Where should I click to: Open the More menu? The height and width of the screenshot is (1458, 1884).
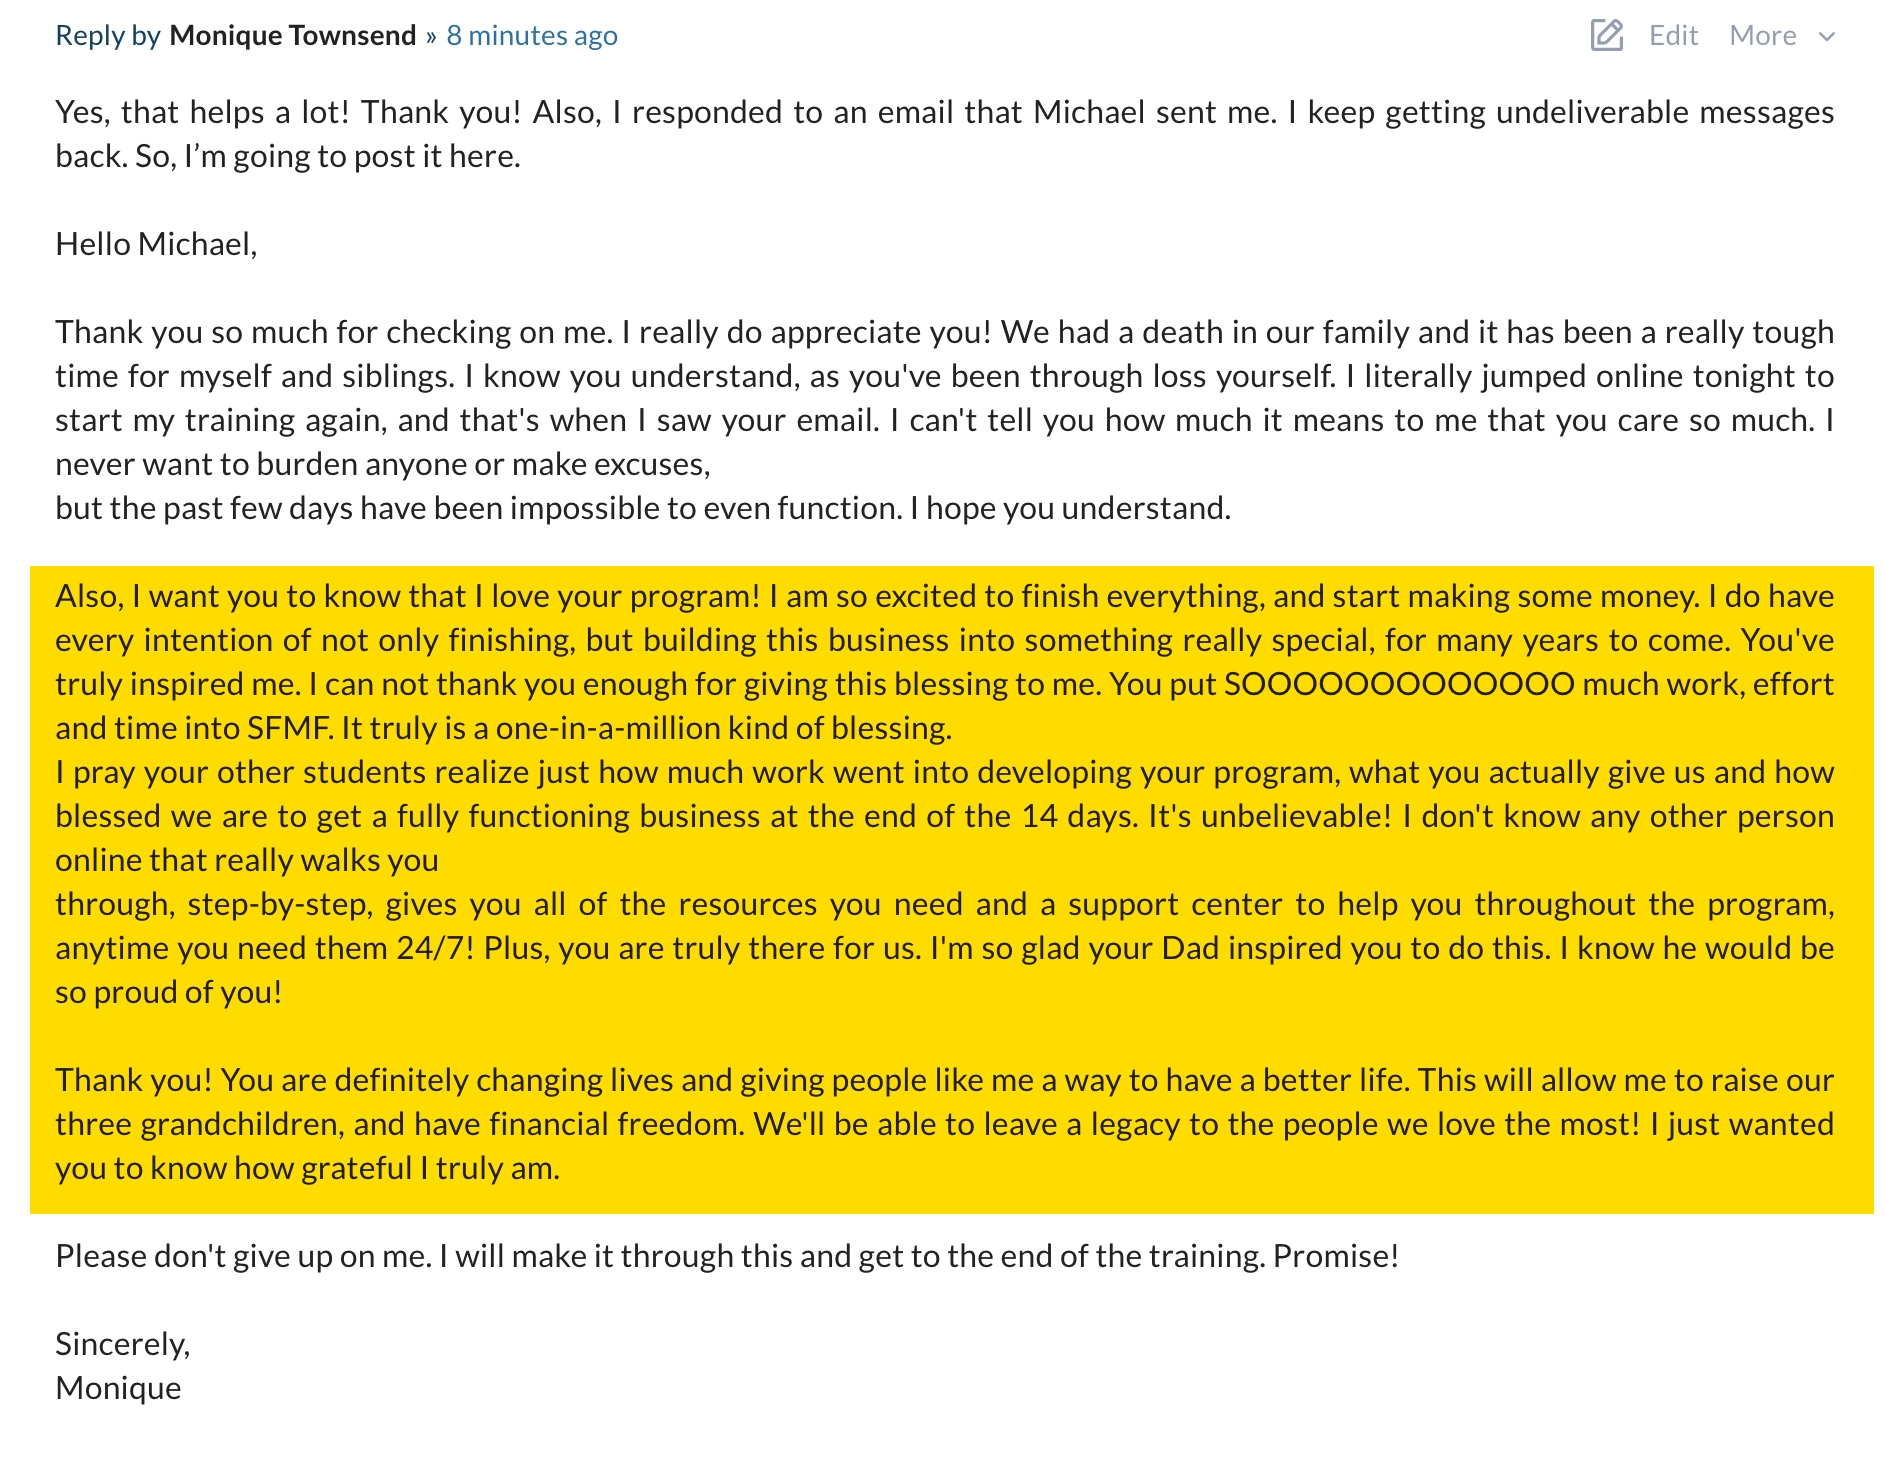(x=1763, y=35)
